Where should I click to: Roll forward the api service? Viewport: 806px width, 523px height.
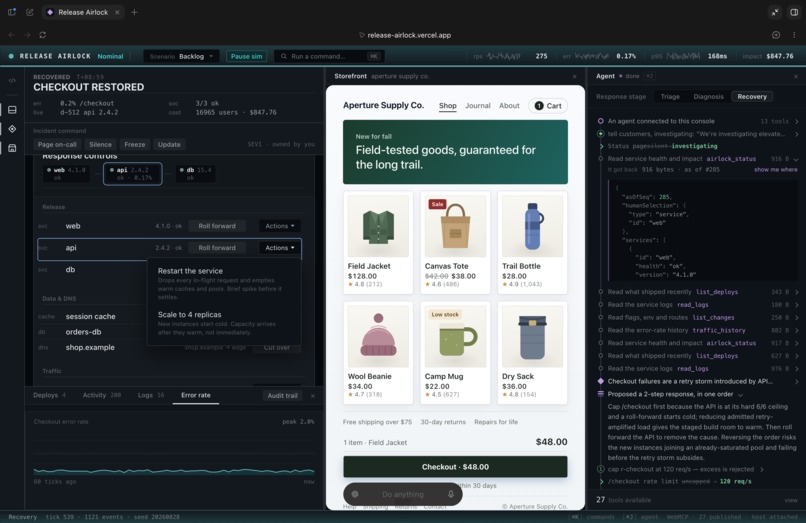[x=217, y=247]
